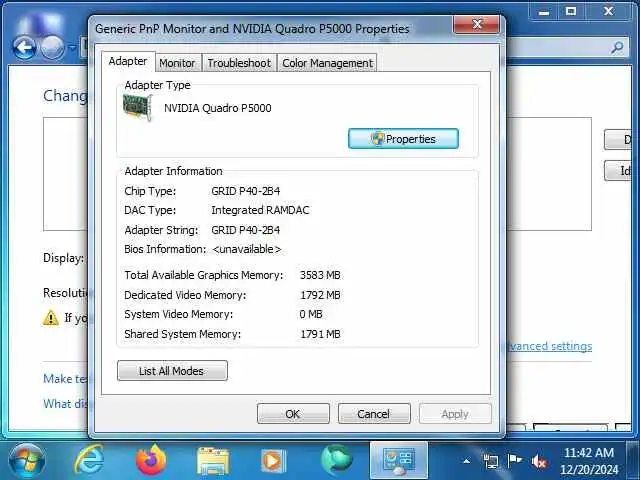Switch to the Monitor tab
This screenshot has width=640, height=480.
(177, 63)
